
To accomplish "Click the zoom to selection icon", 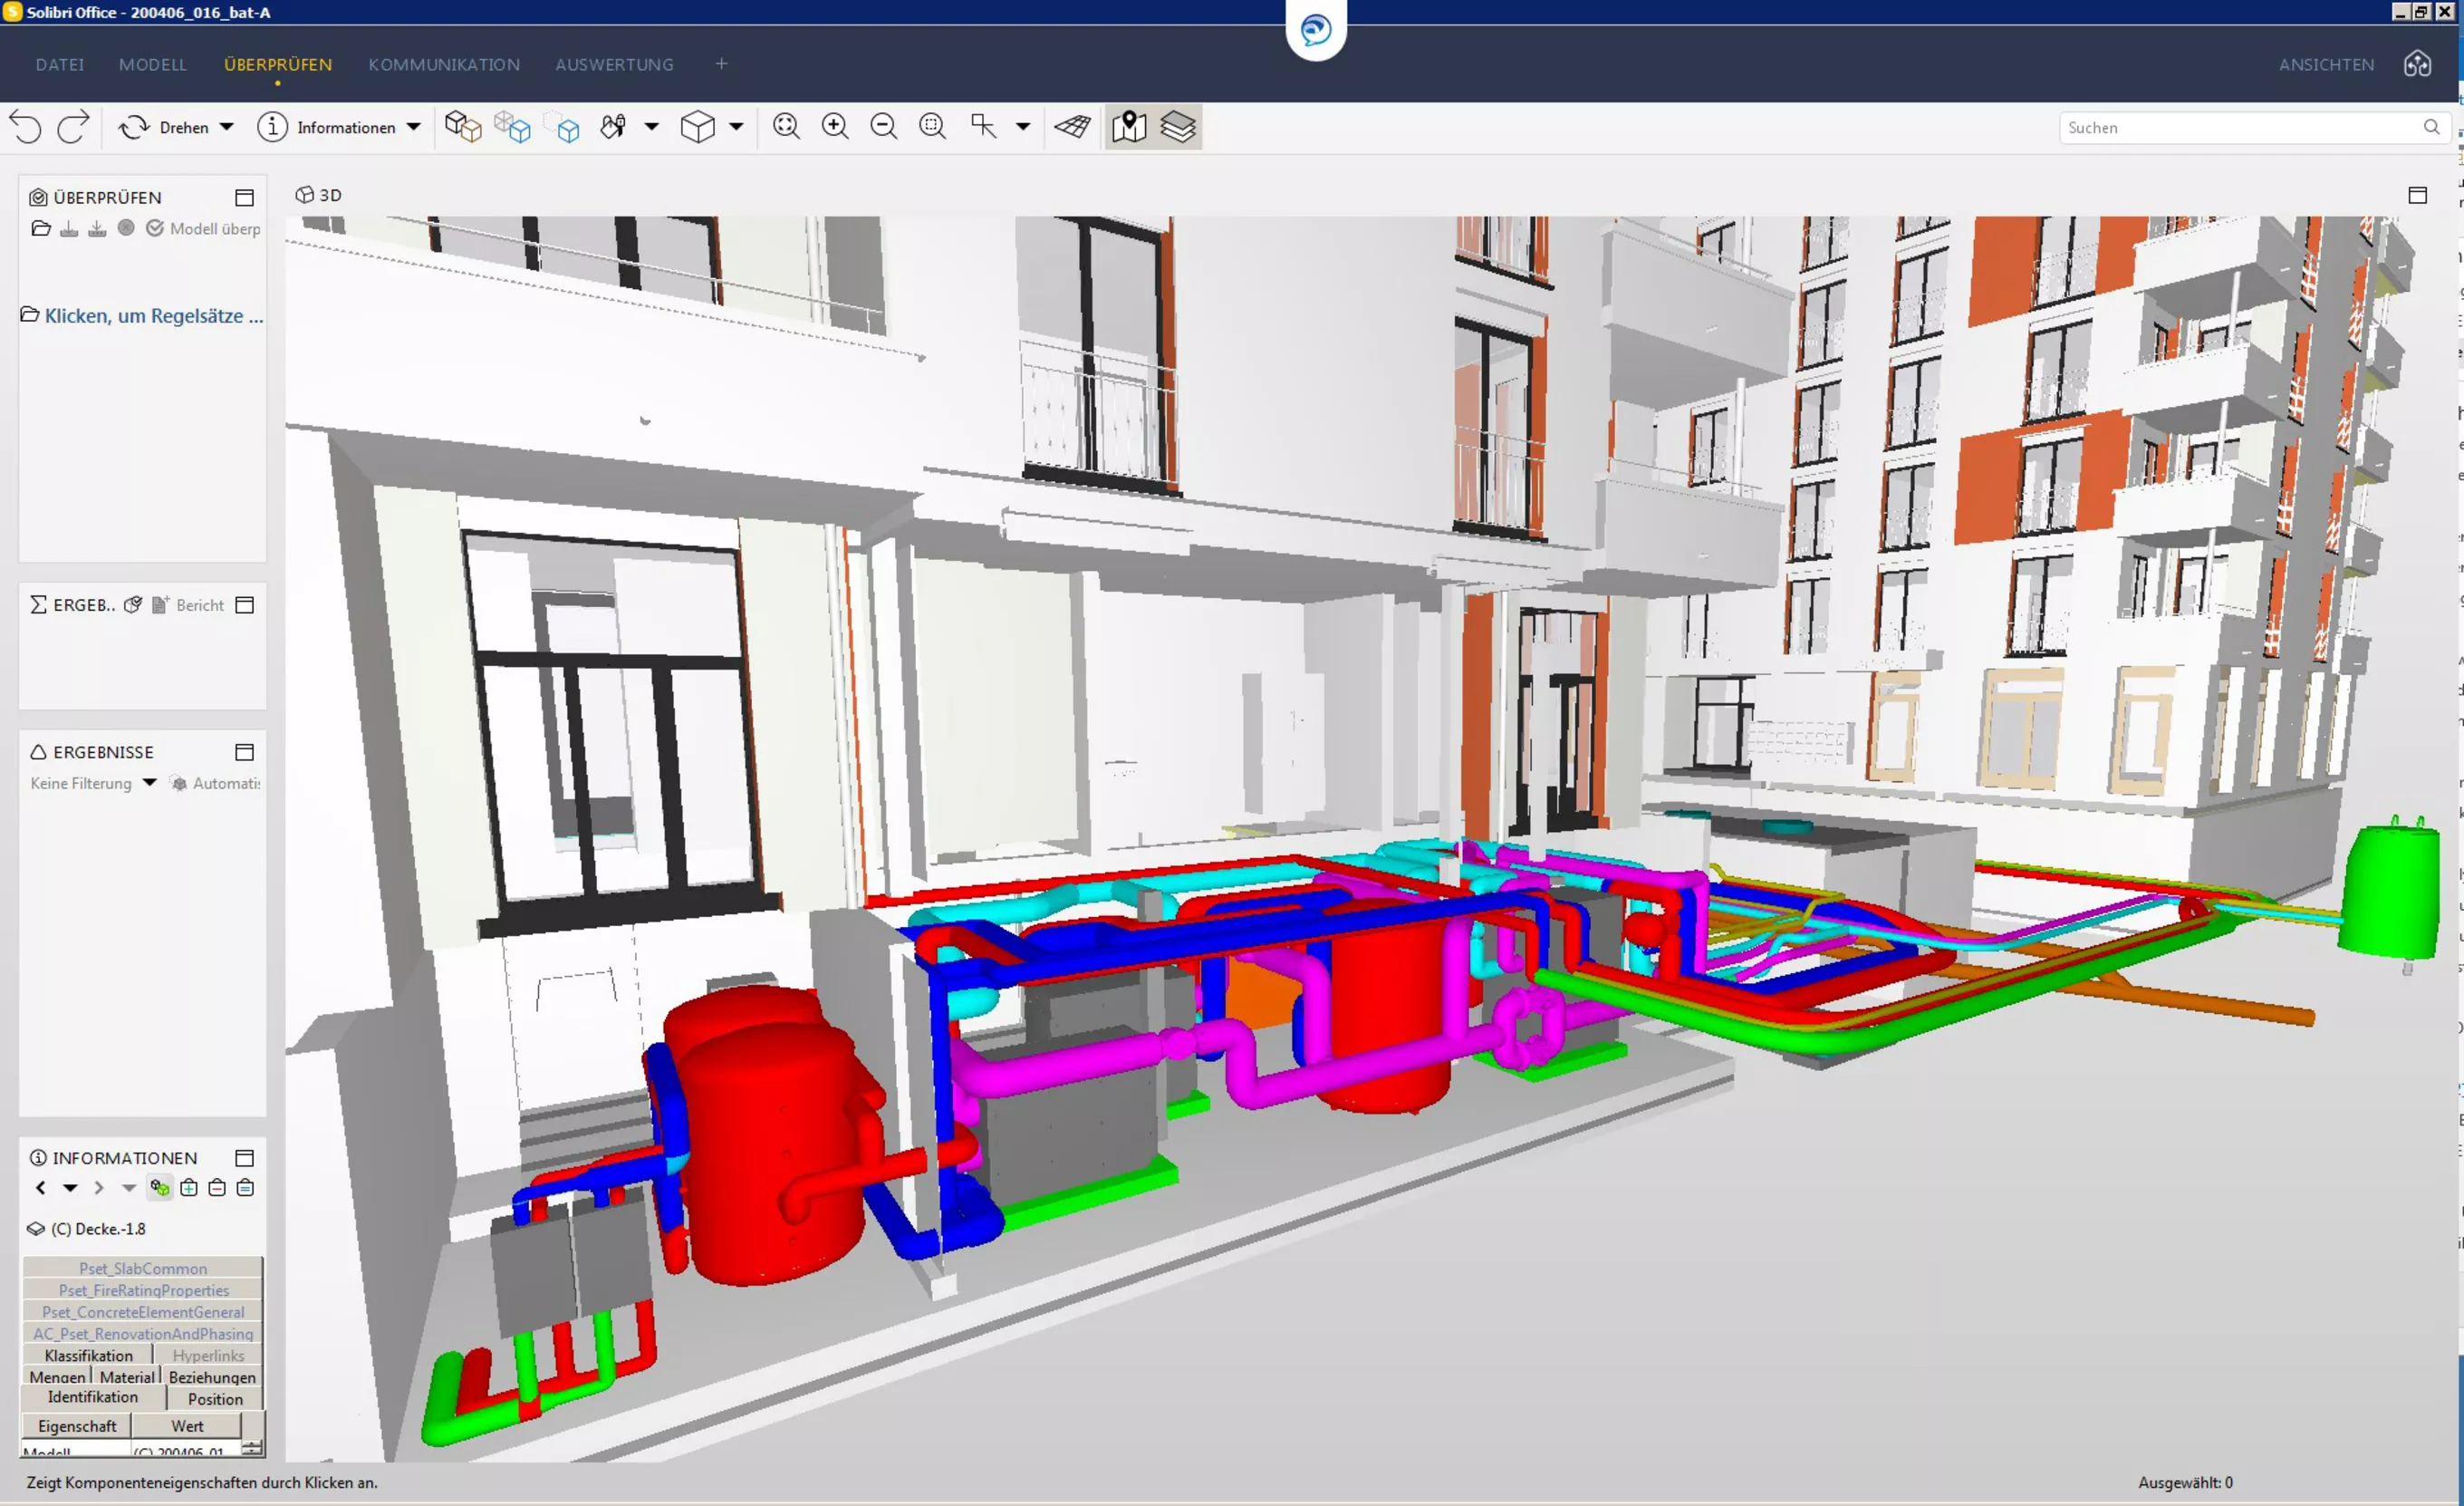I will [933, 126].
